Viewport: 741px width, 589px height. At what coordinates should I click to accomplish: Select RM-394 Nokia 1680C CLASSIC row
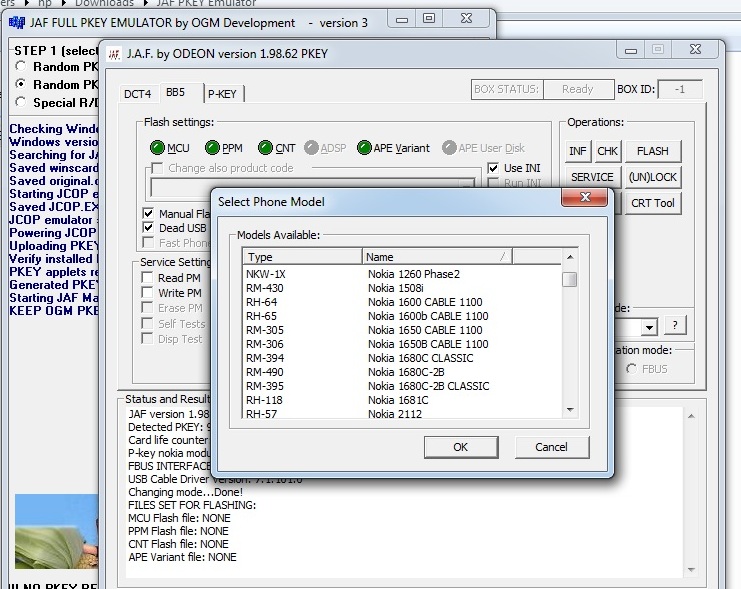(402, 358)
